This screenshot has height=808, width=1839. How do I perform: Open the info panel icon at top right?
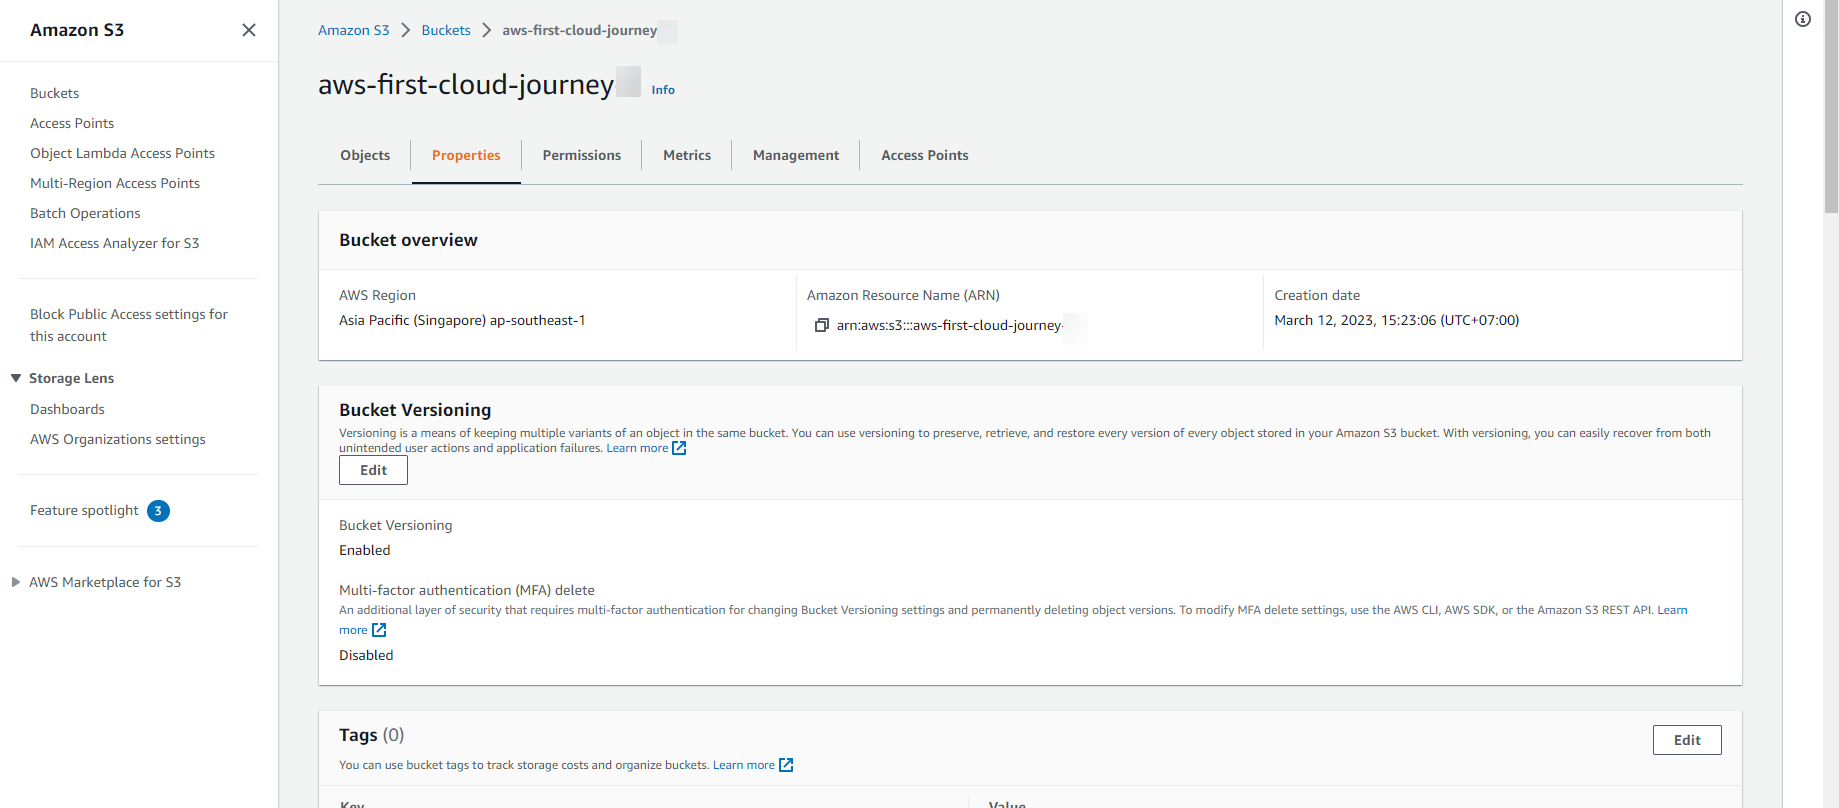(x=1803, y=19)
